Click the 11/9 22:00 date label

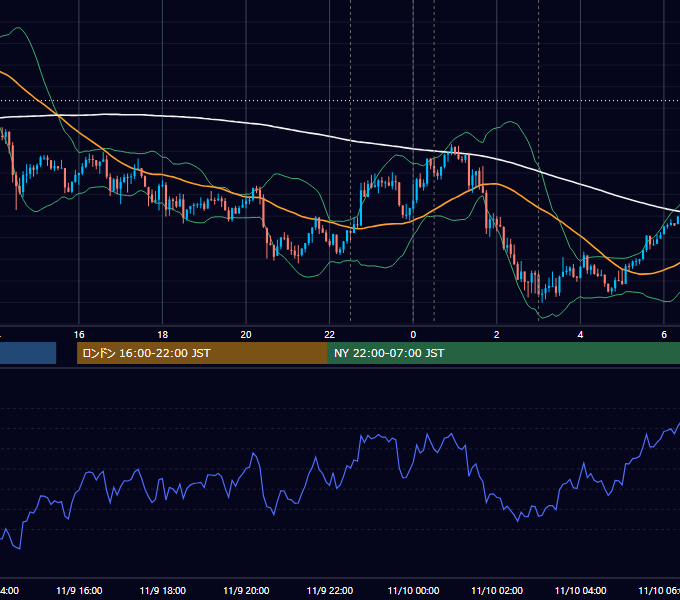(330, 590)
